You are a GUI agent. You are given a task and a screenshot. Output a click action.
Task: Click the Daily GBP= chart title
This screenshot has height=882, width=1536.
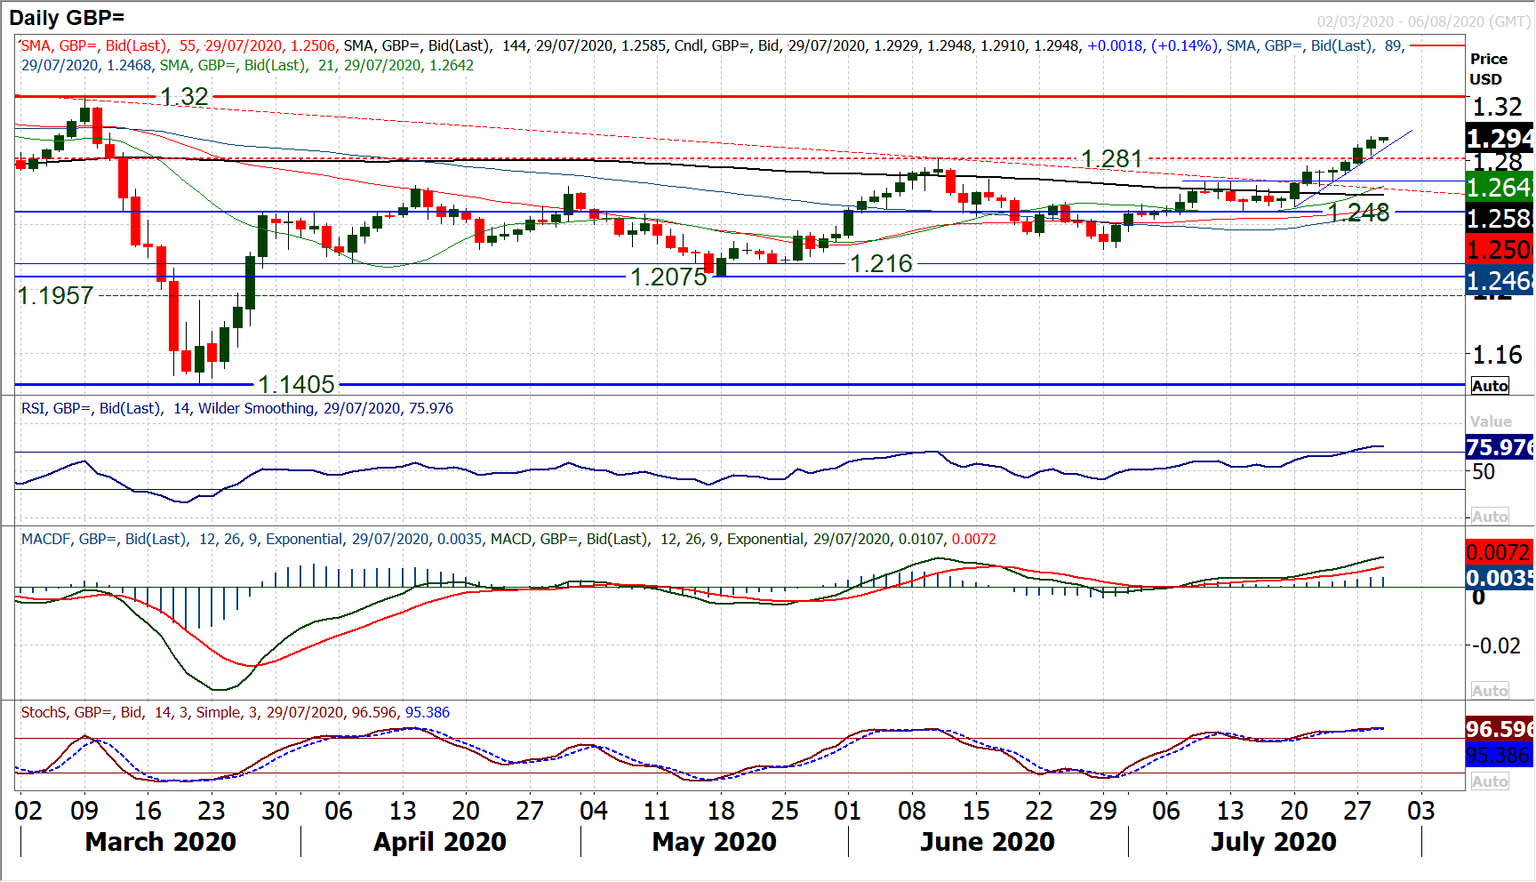pyautogui.click(x=67, y=16)
